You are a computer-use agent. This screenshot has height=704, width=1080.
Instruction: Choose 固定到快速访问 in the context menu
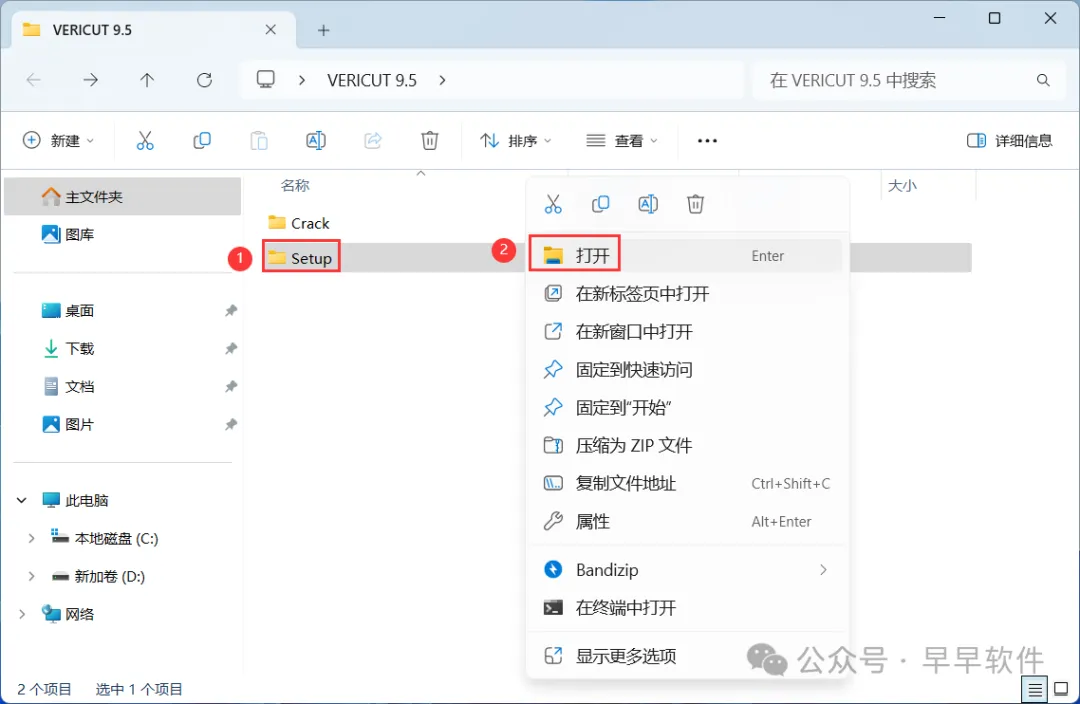coord(686,370)
